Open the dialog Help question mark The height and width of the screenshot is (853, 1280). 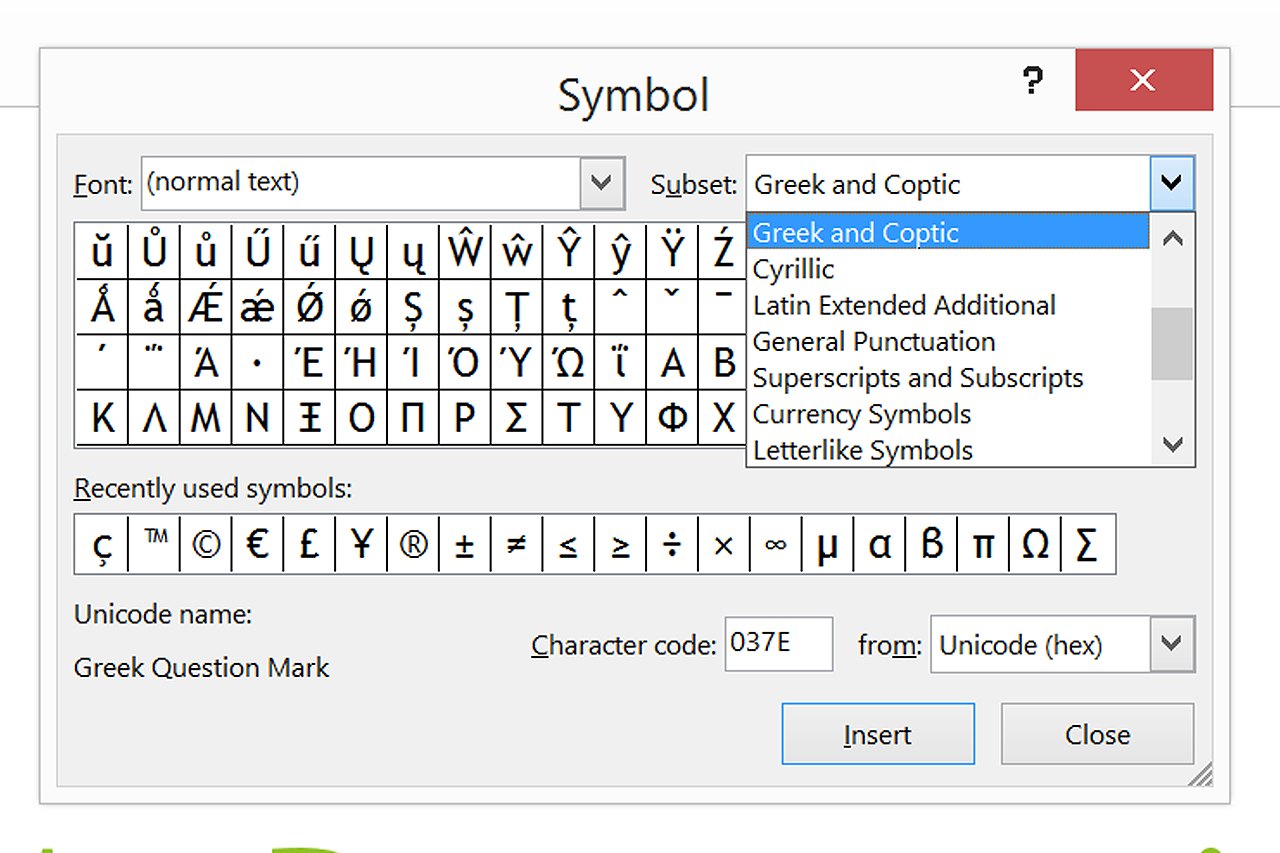pyautogui.click(x=1033, y=80)
